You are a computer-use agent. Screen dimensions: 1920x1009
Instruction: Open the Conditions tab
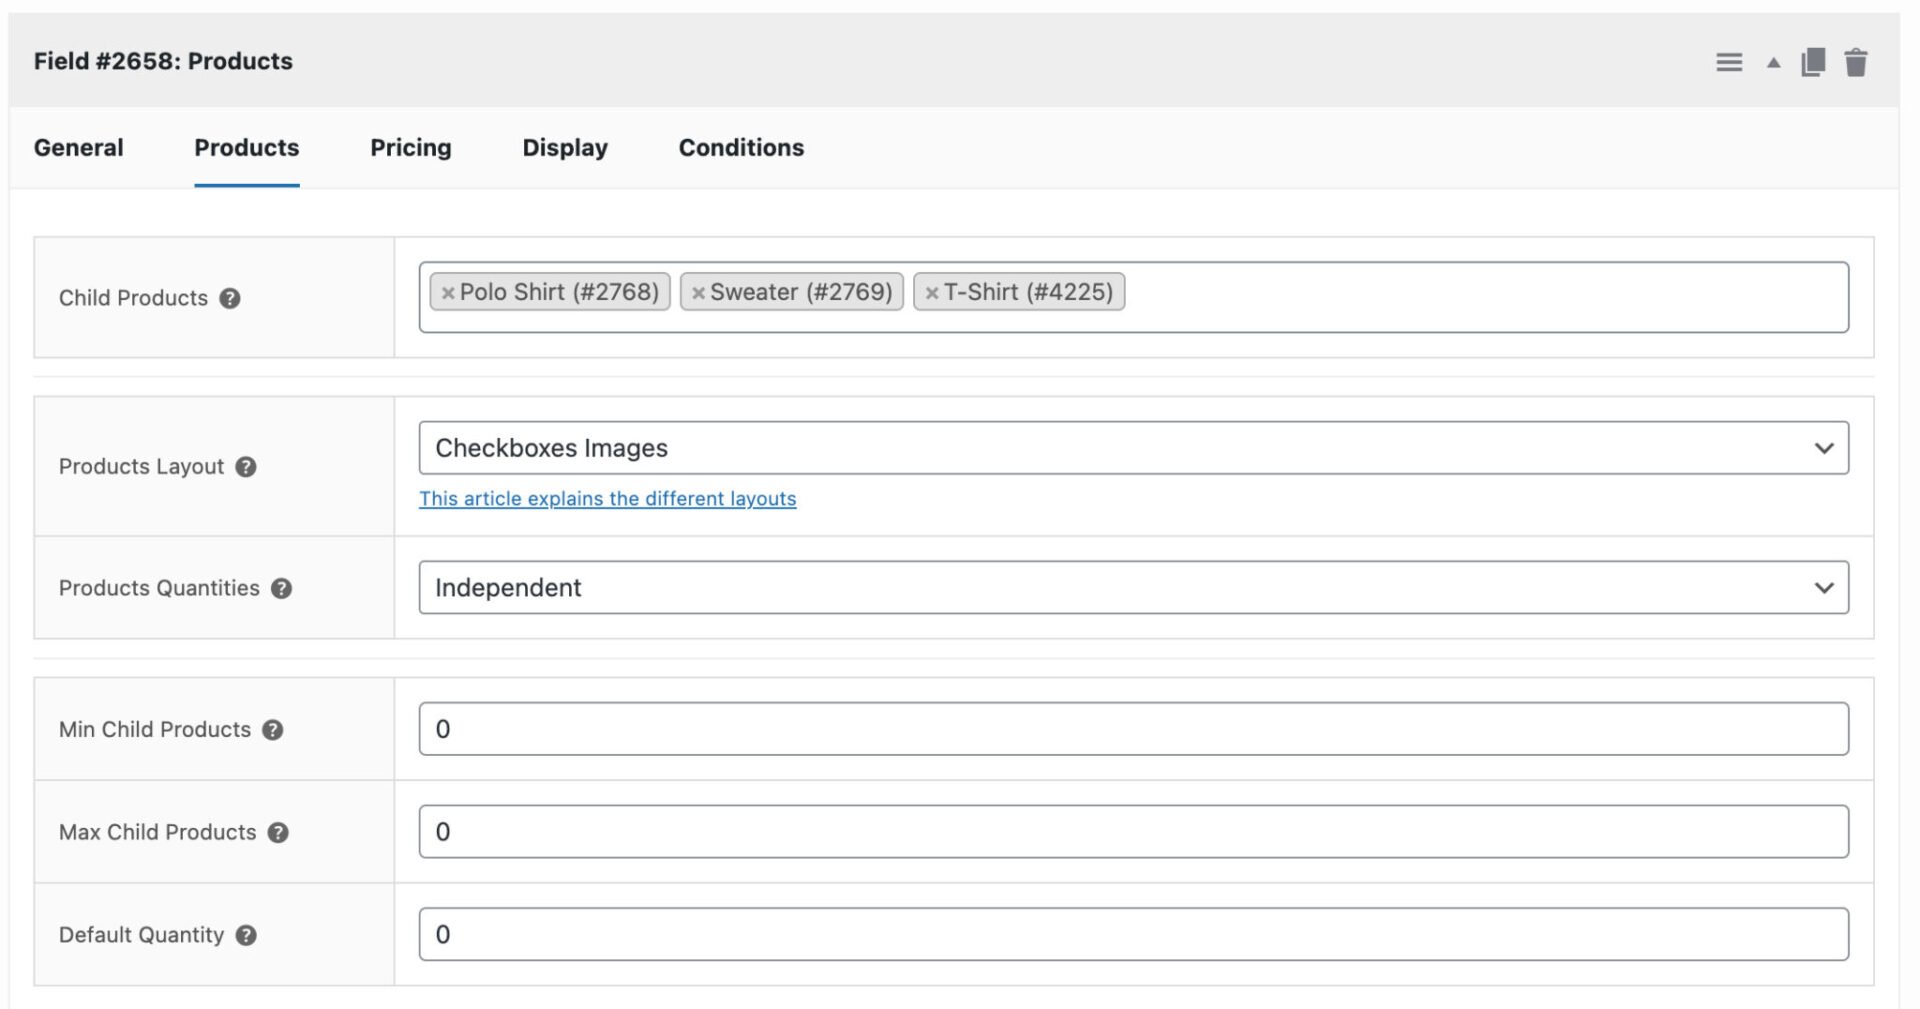coord(741,148)
